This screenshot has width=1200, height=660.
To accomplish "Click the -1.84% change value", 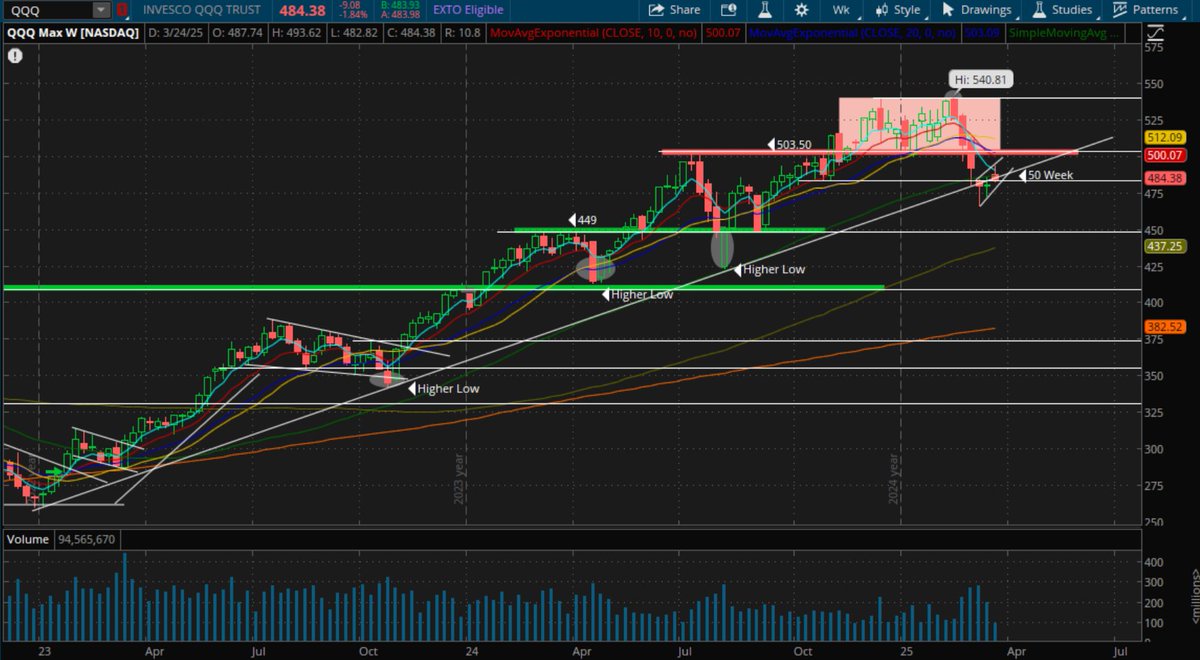I will coord(354,15).
